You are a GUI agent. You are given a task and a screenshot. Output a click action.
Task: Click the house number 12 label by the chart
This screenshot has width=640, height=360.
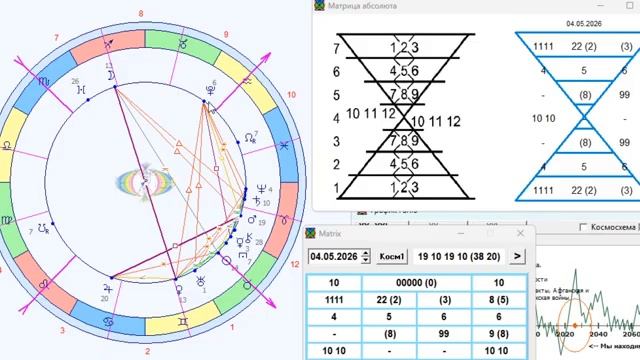click(295, 264)
